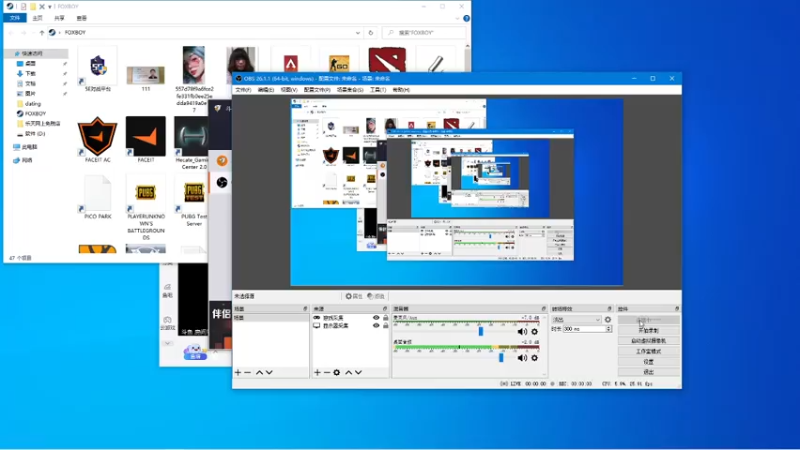
Task: Open the Explorer 文件 tab
Action: (15, 18)
